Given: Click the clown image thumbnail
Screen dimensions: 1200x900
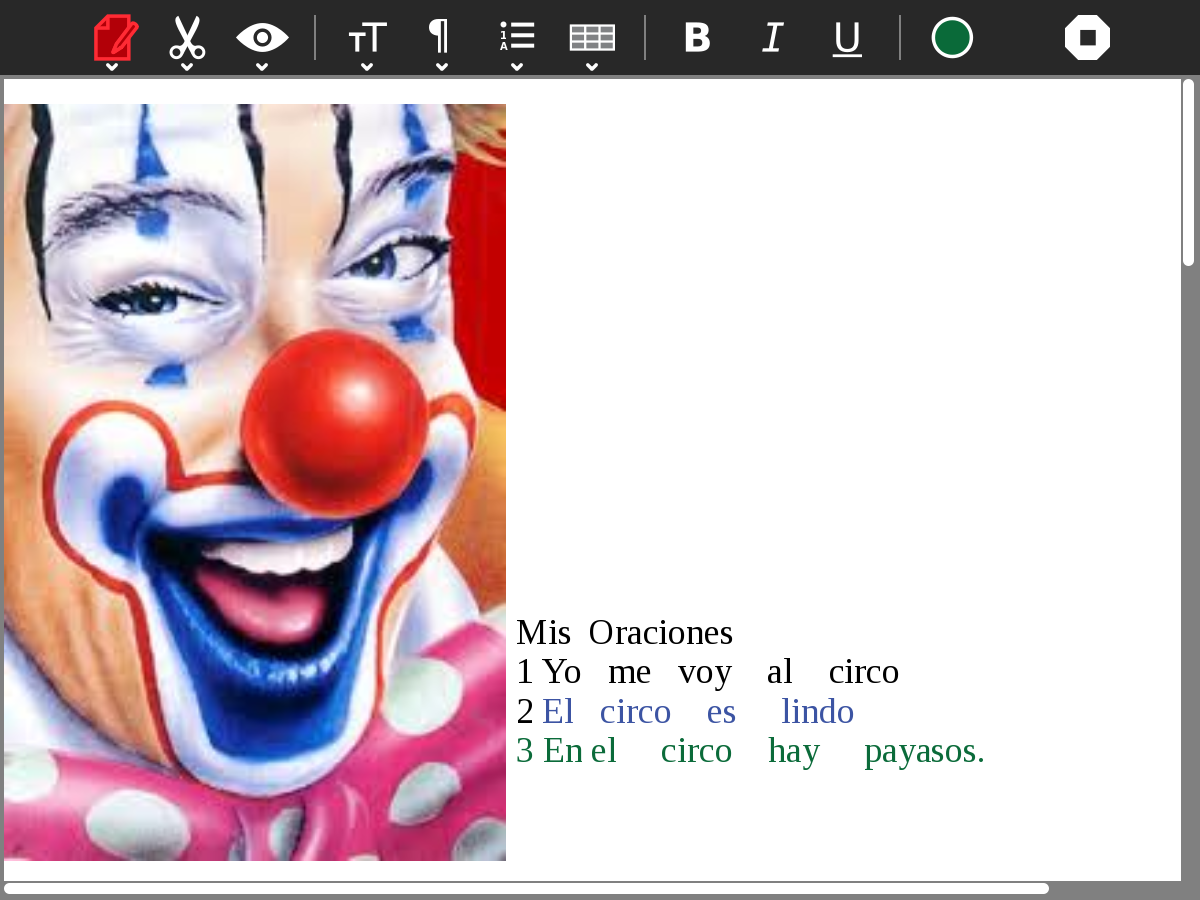Looking at the screenshot, I should pyautogui.click(x=255, y=480).
